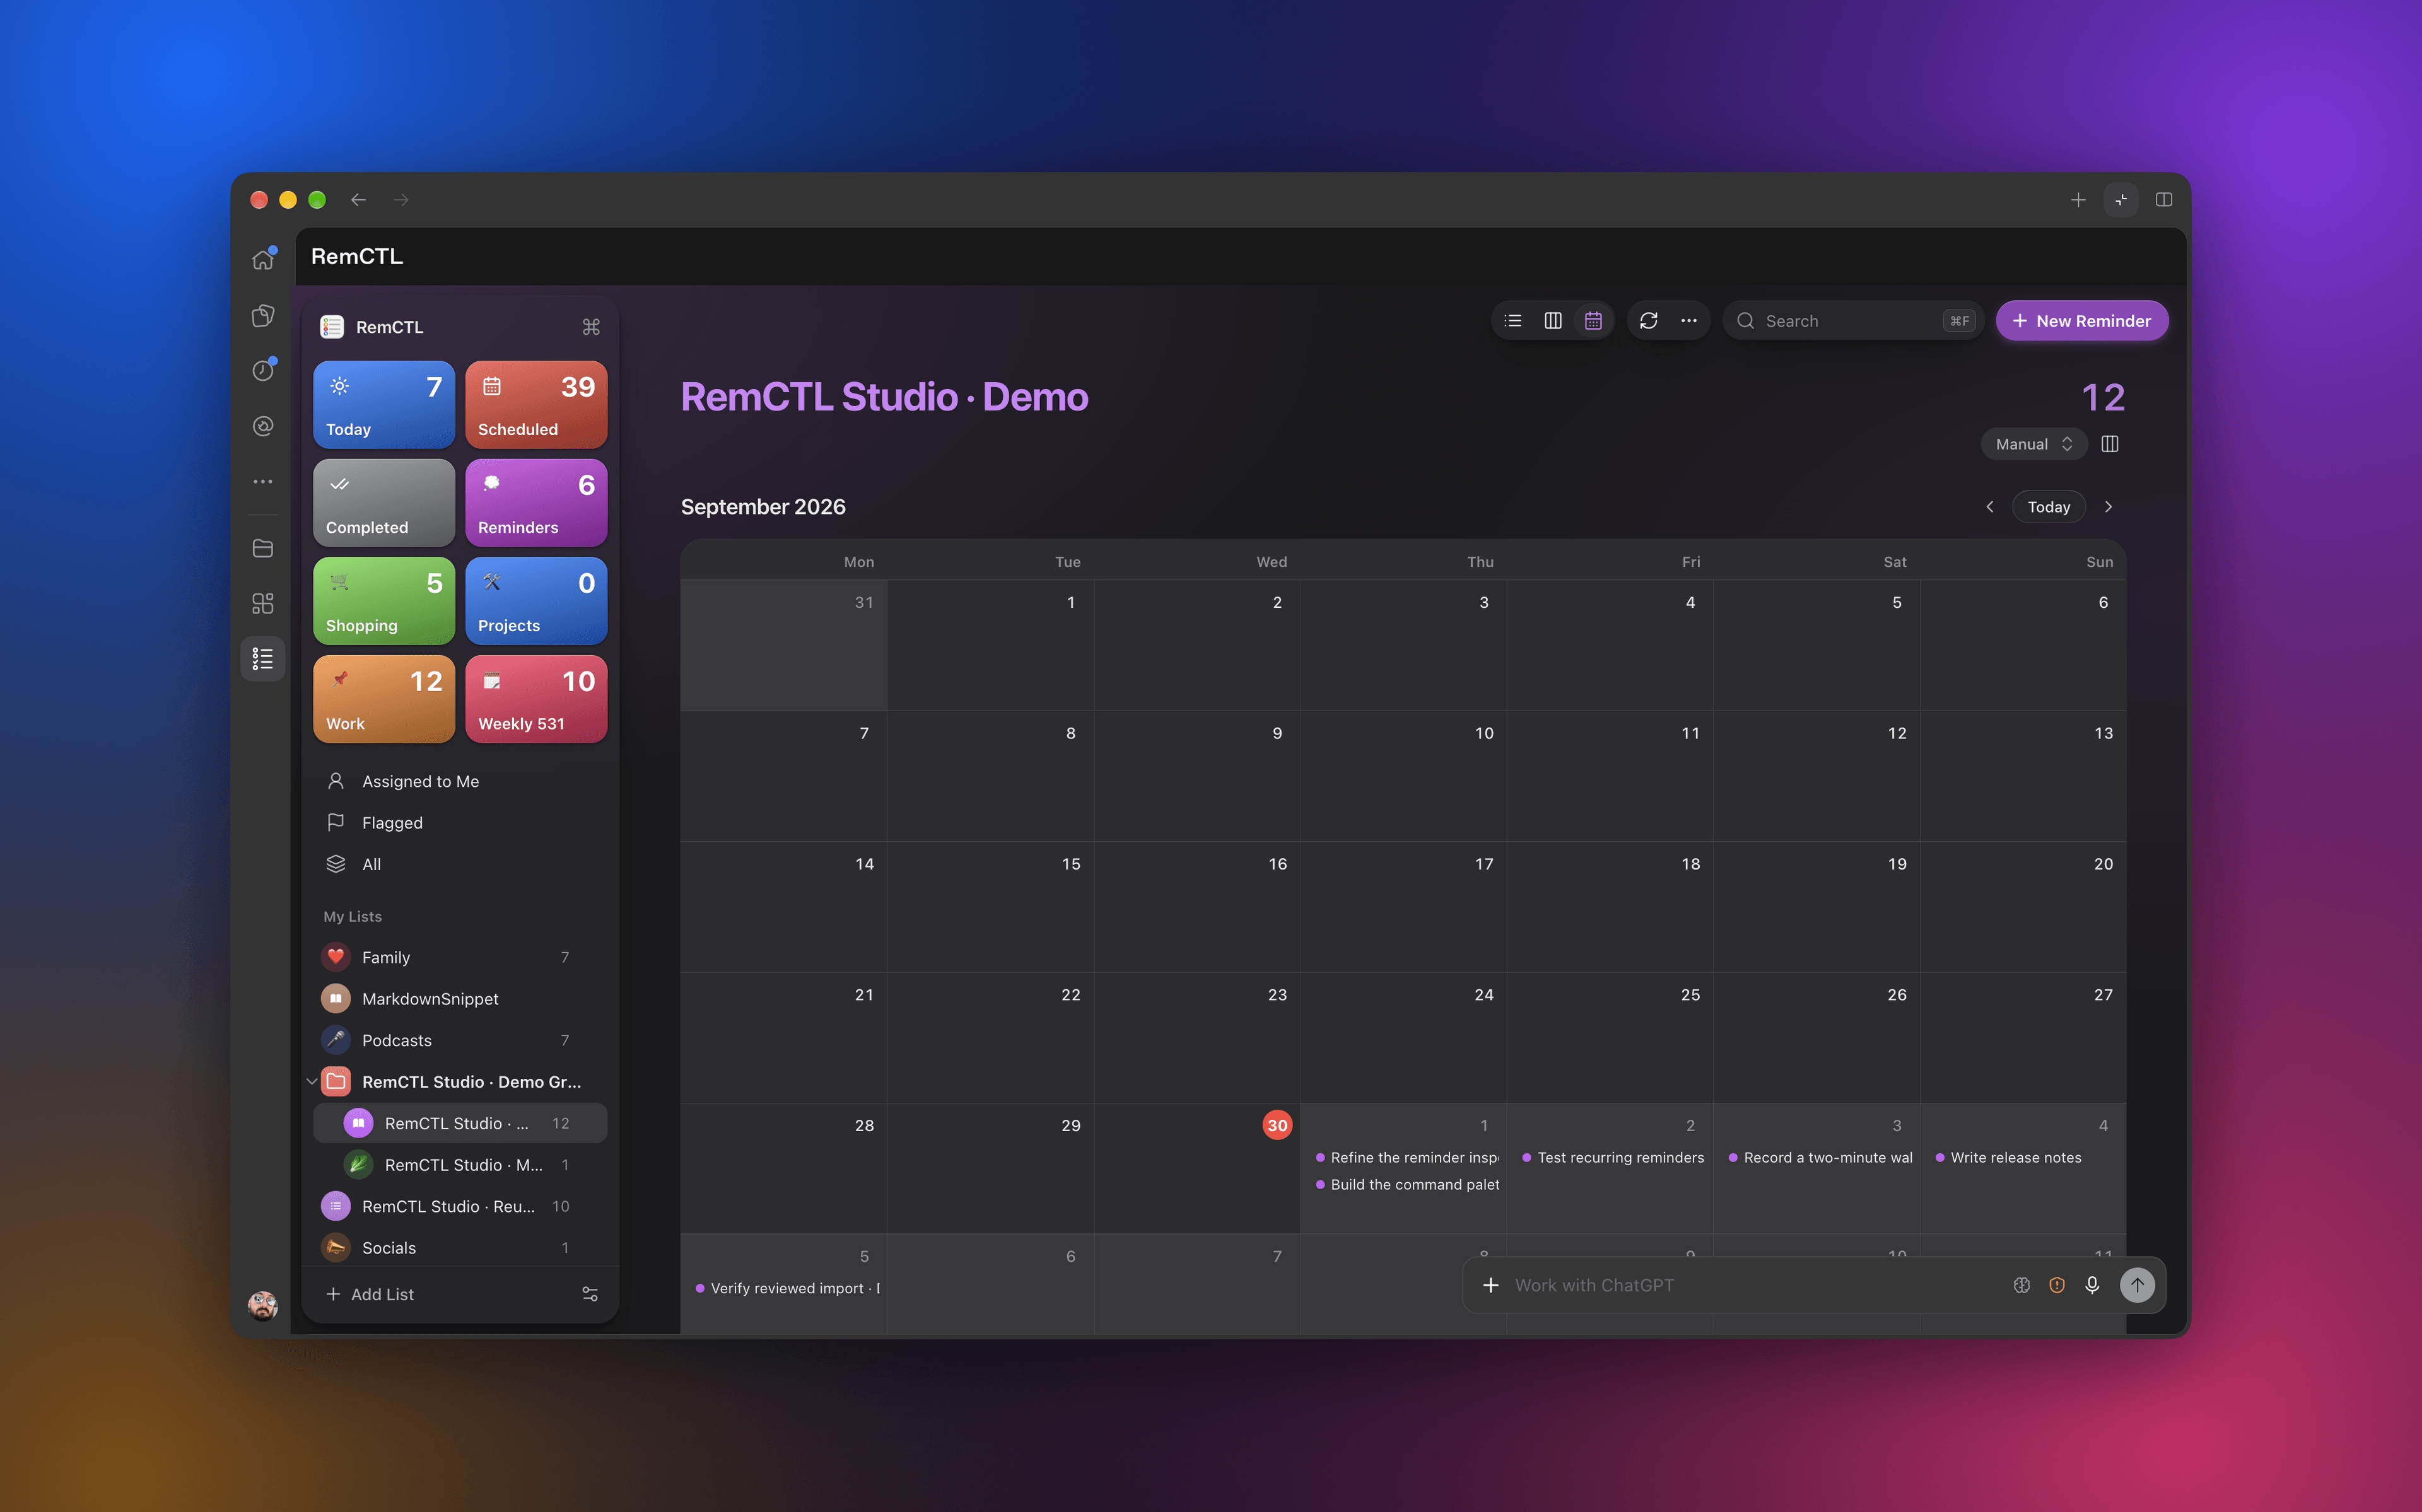Click the New Reminder button
Image resolution: width=2422 pixels, height=1512 pixels.
(x=2082, y=321)
